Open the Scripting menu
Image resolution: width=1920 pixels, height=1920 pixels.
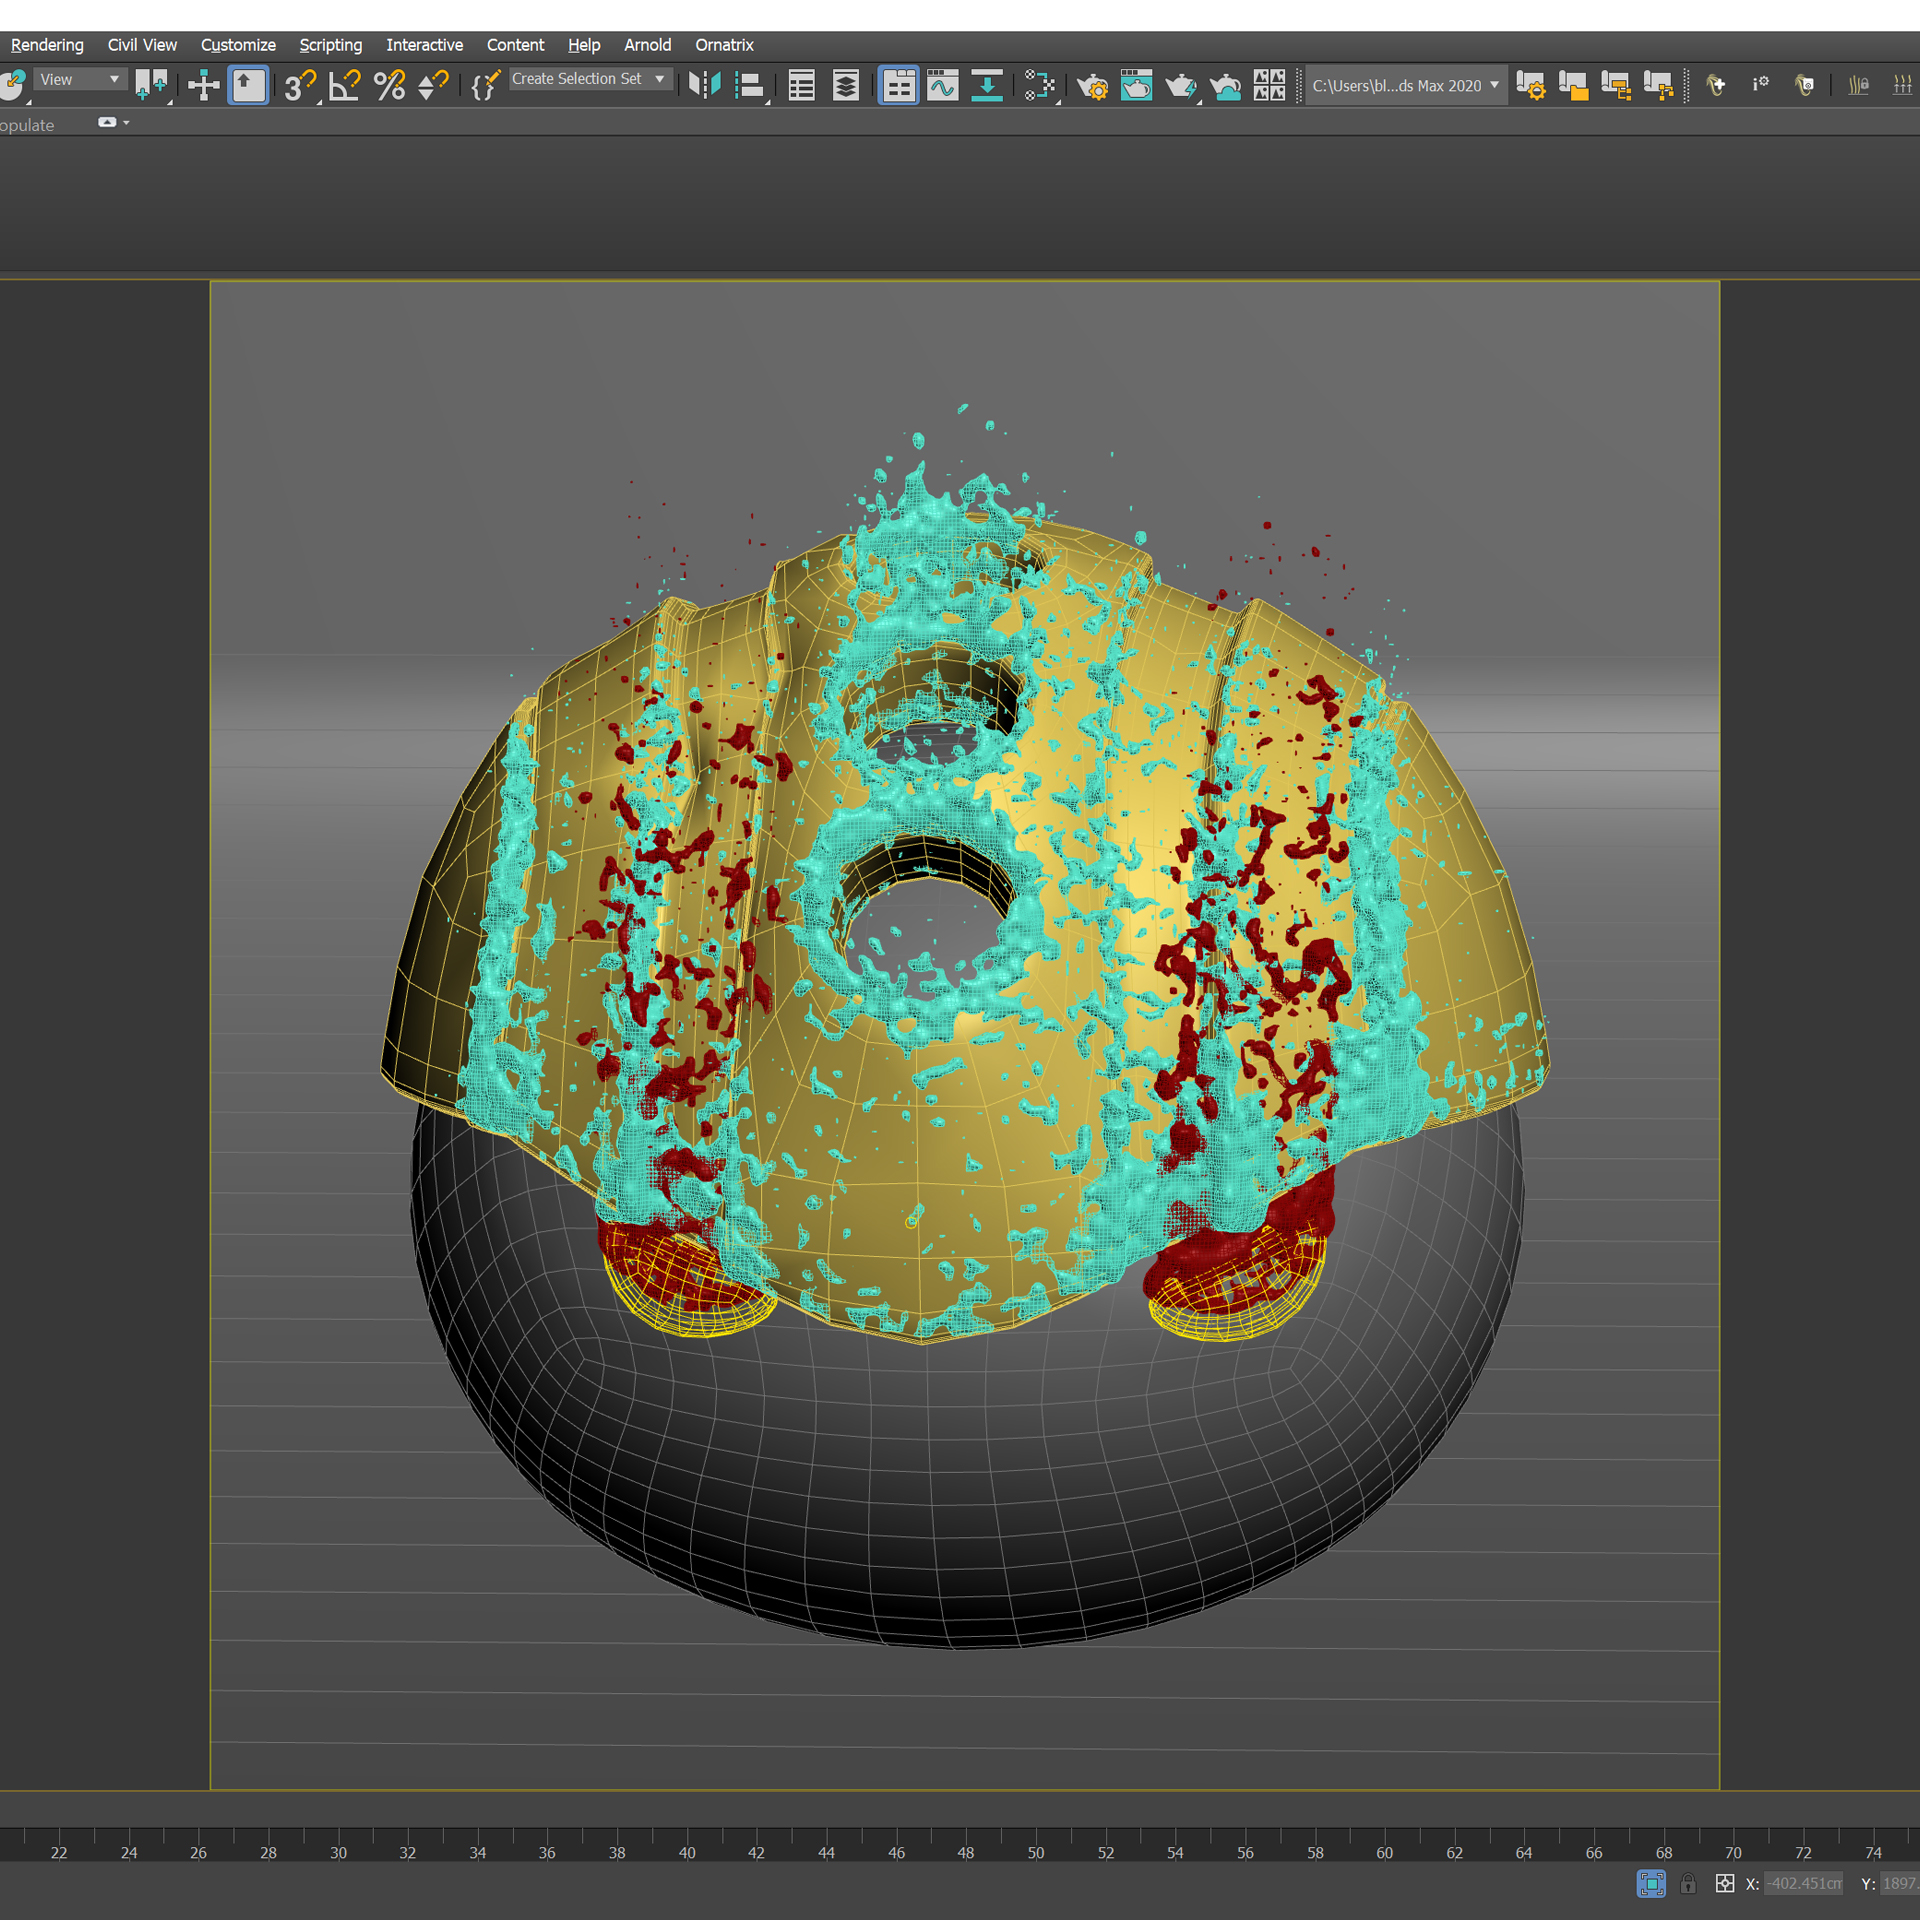(x=330, y=45)
